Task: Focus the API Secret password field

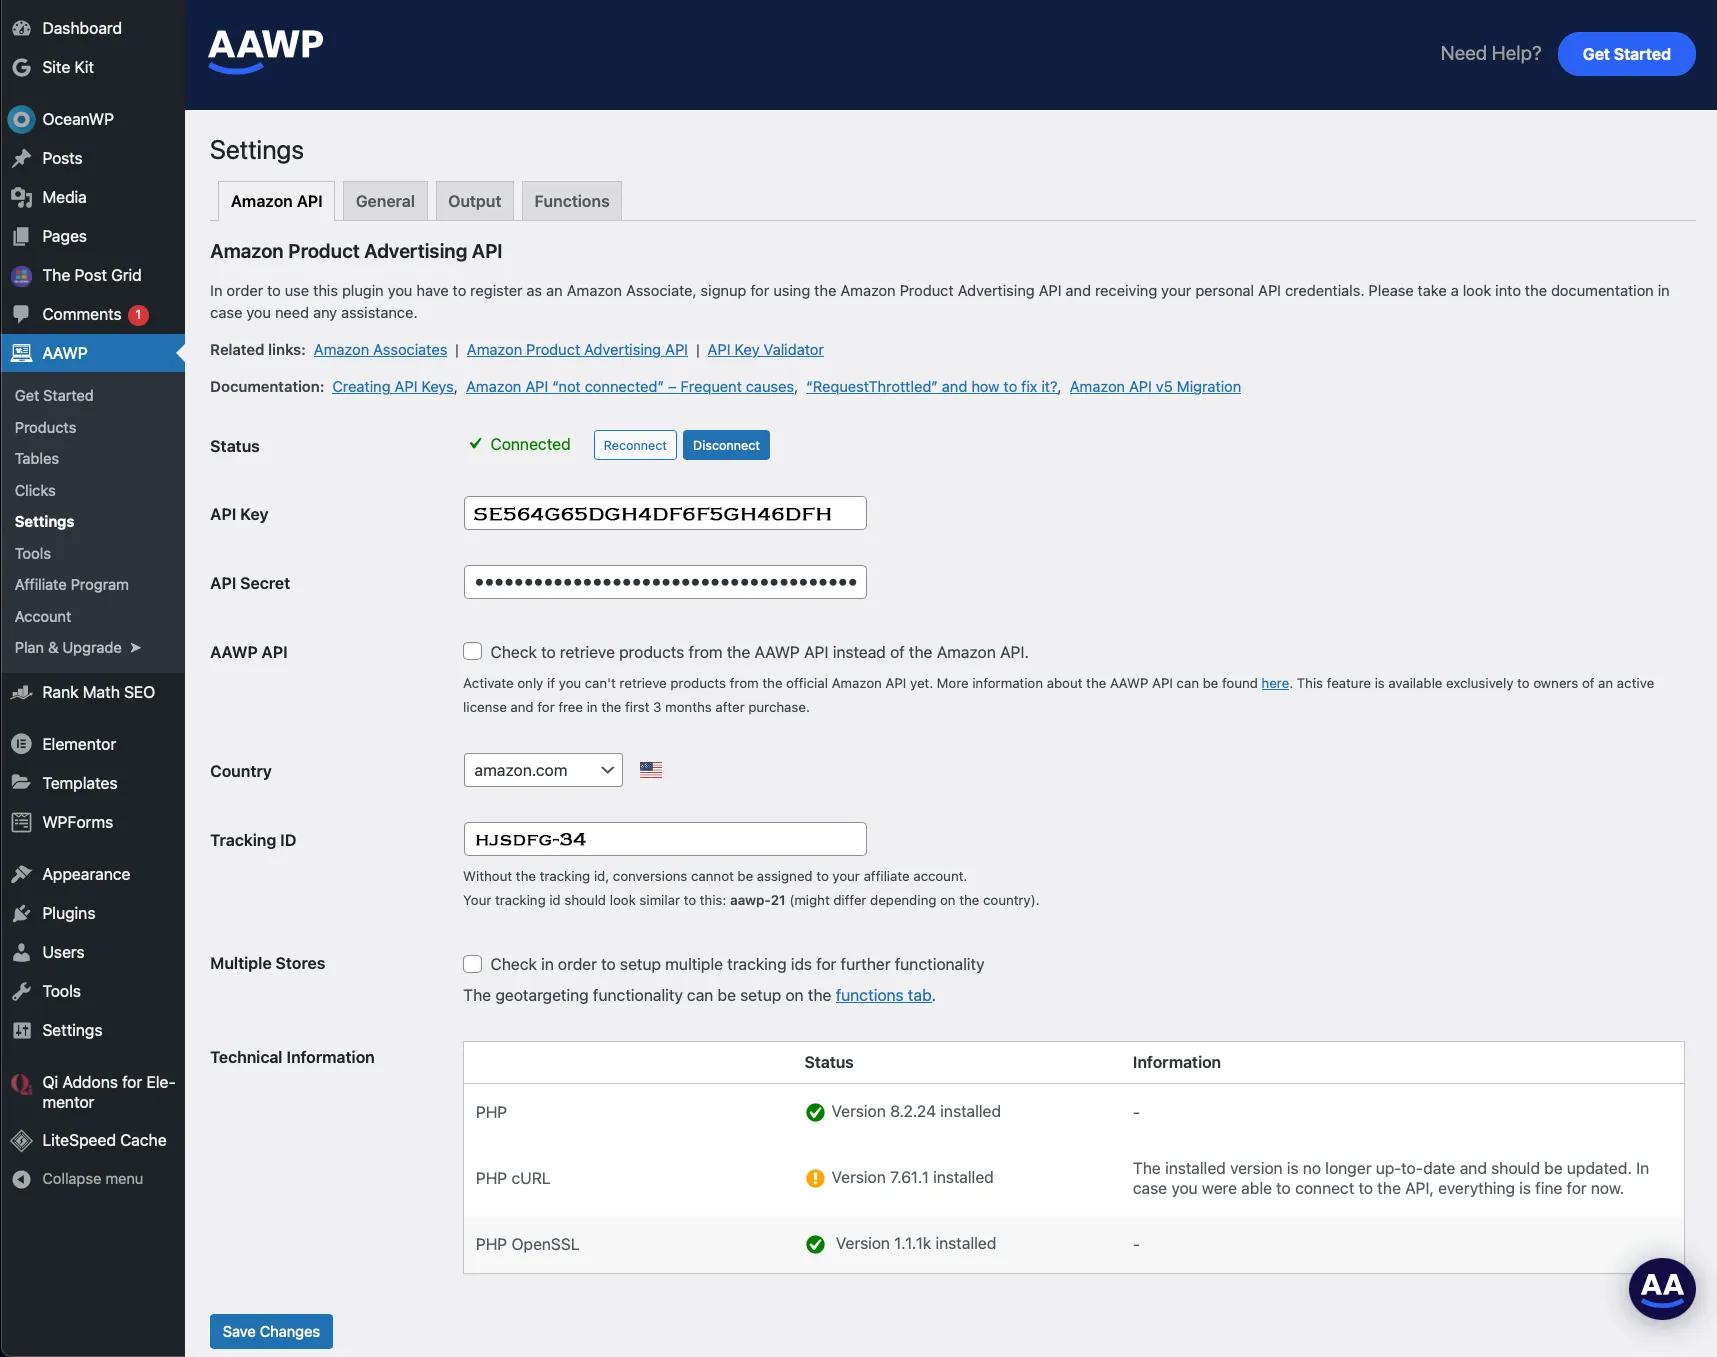Action: pos(665,582)
